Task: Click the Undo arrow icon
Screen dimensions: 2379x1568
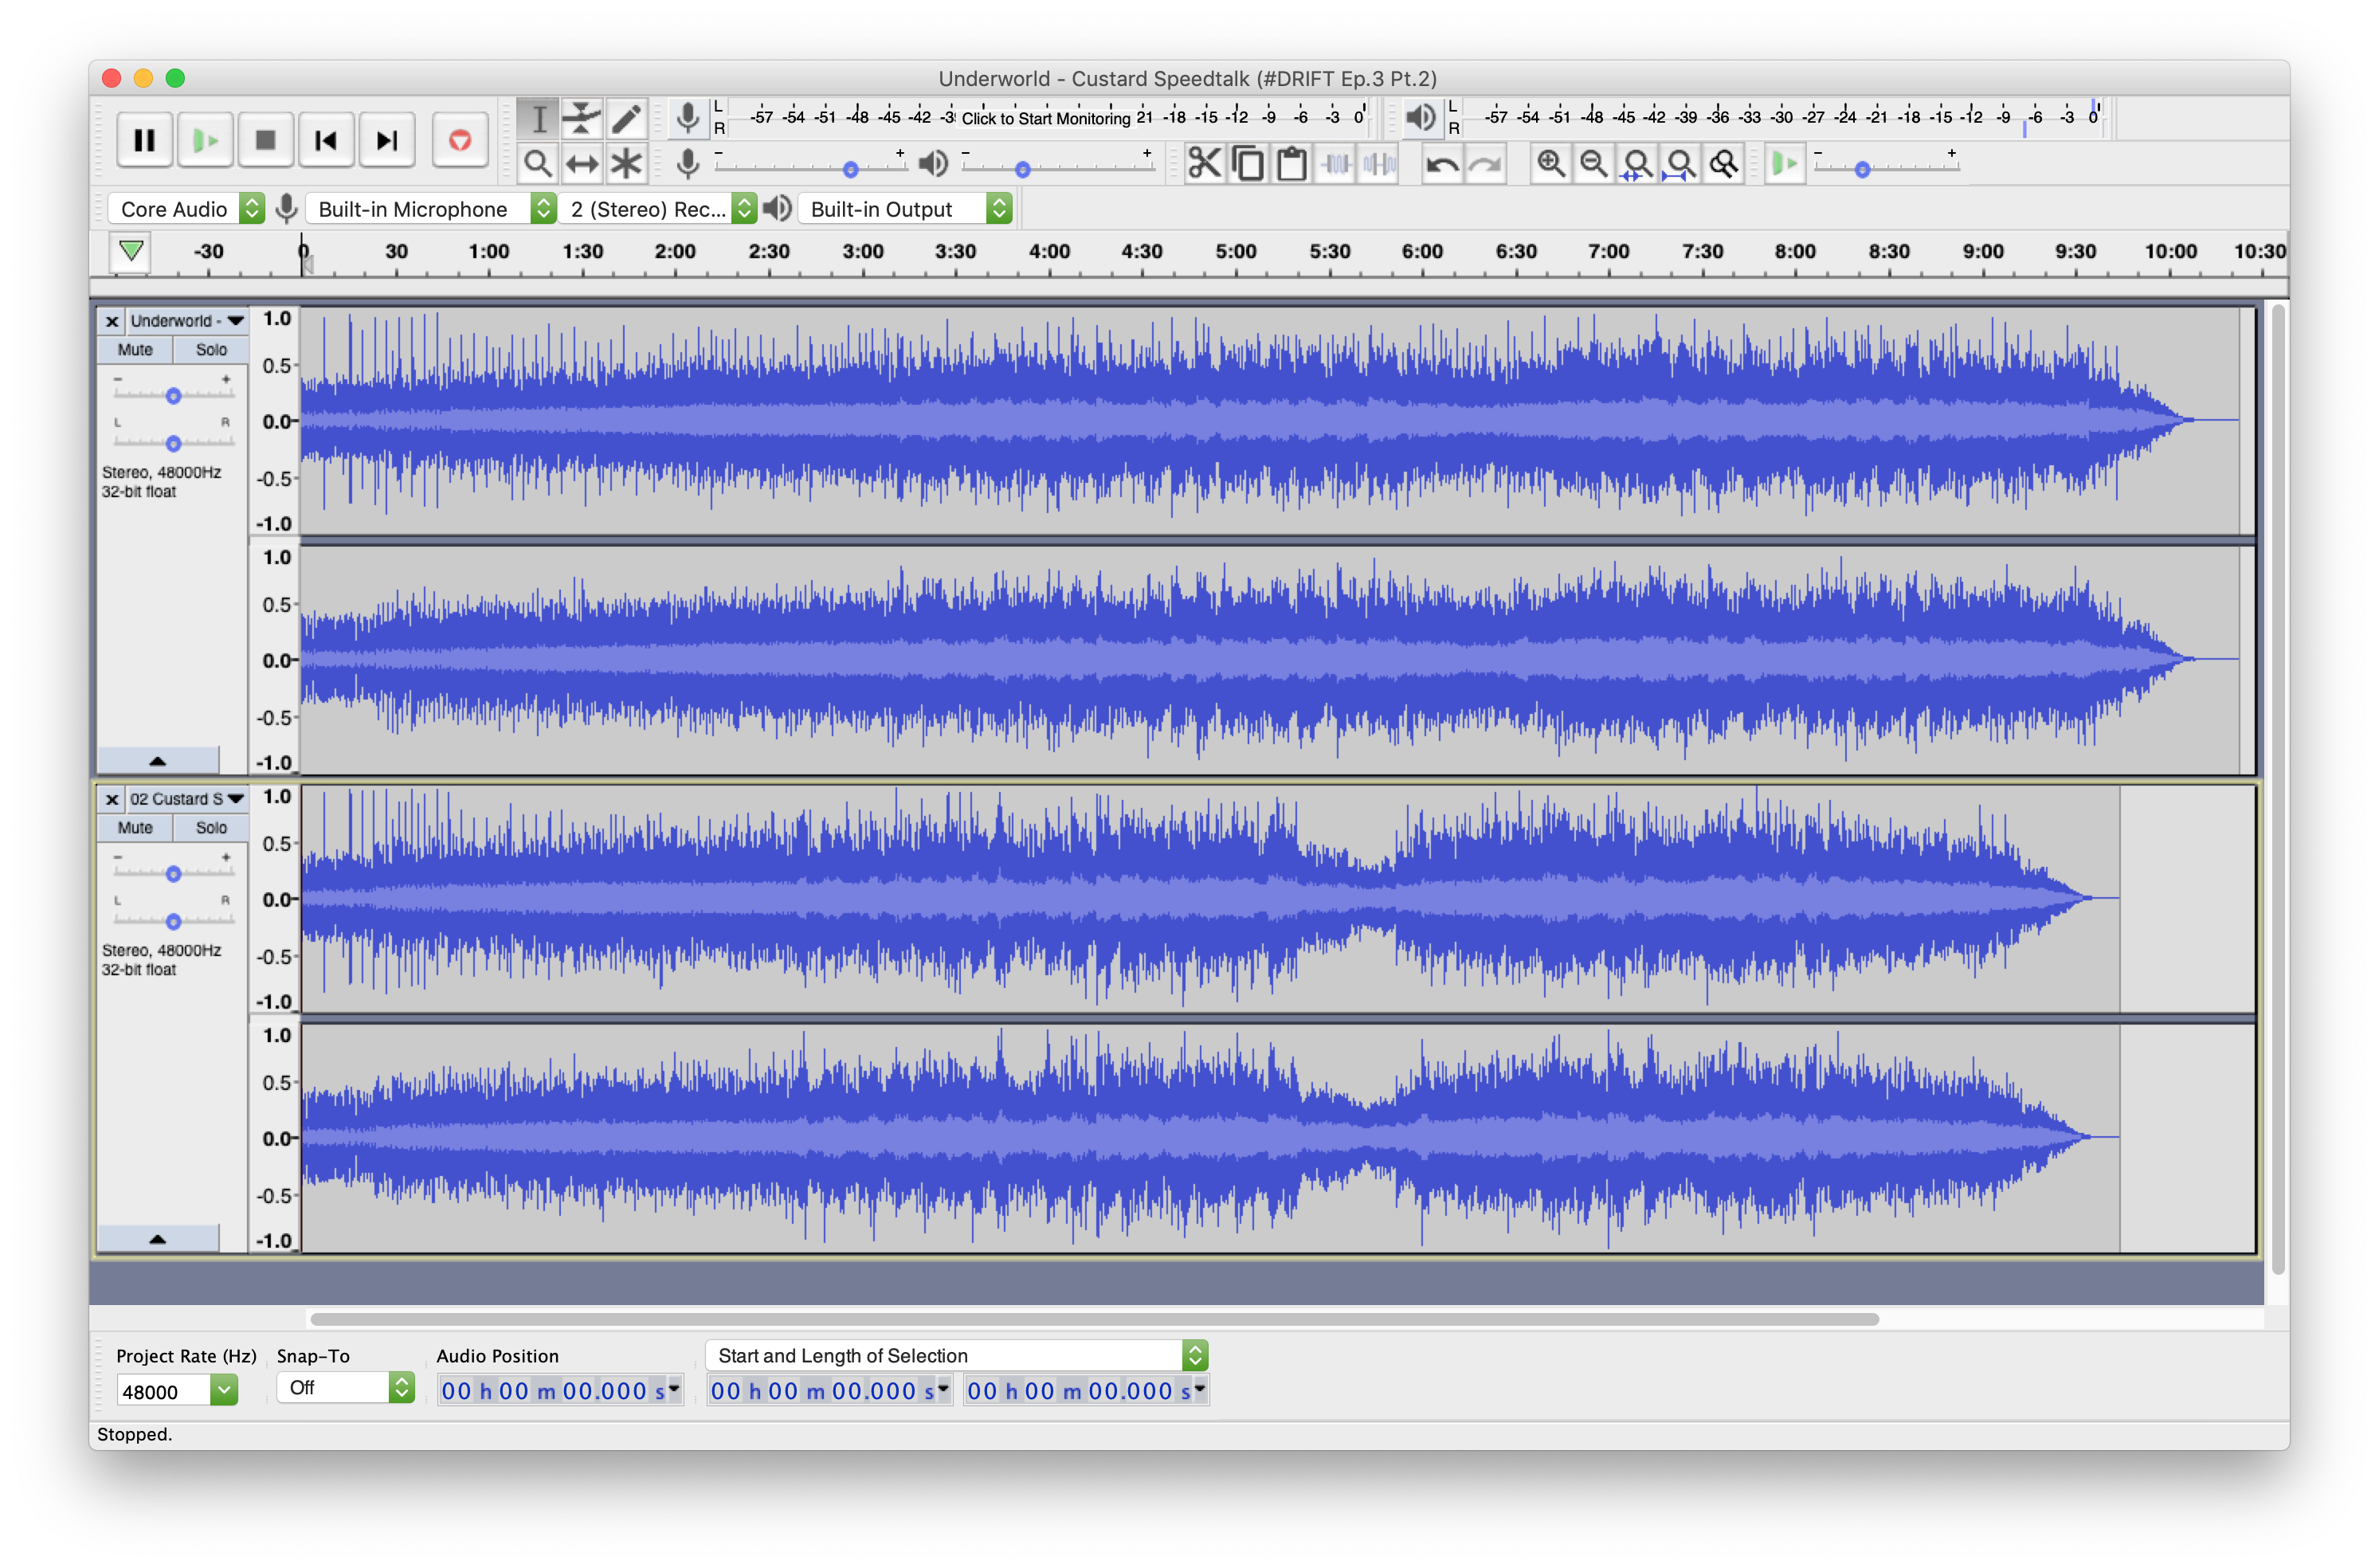Action: (1441, 163)
